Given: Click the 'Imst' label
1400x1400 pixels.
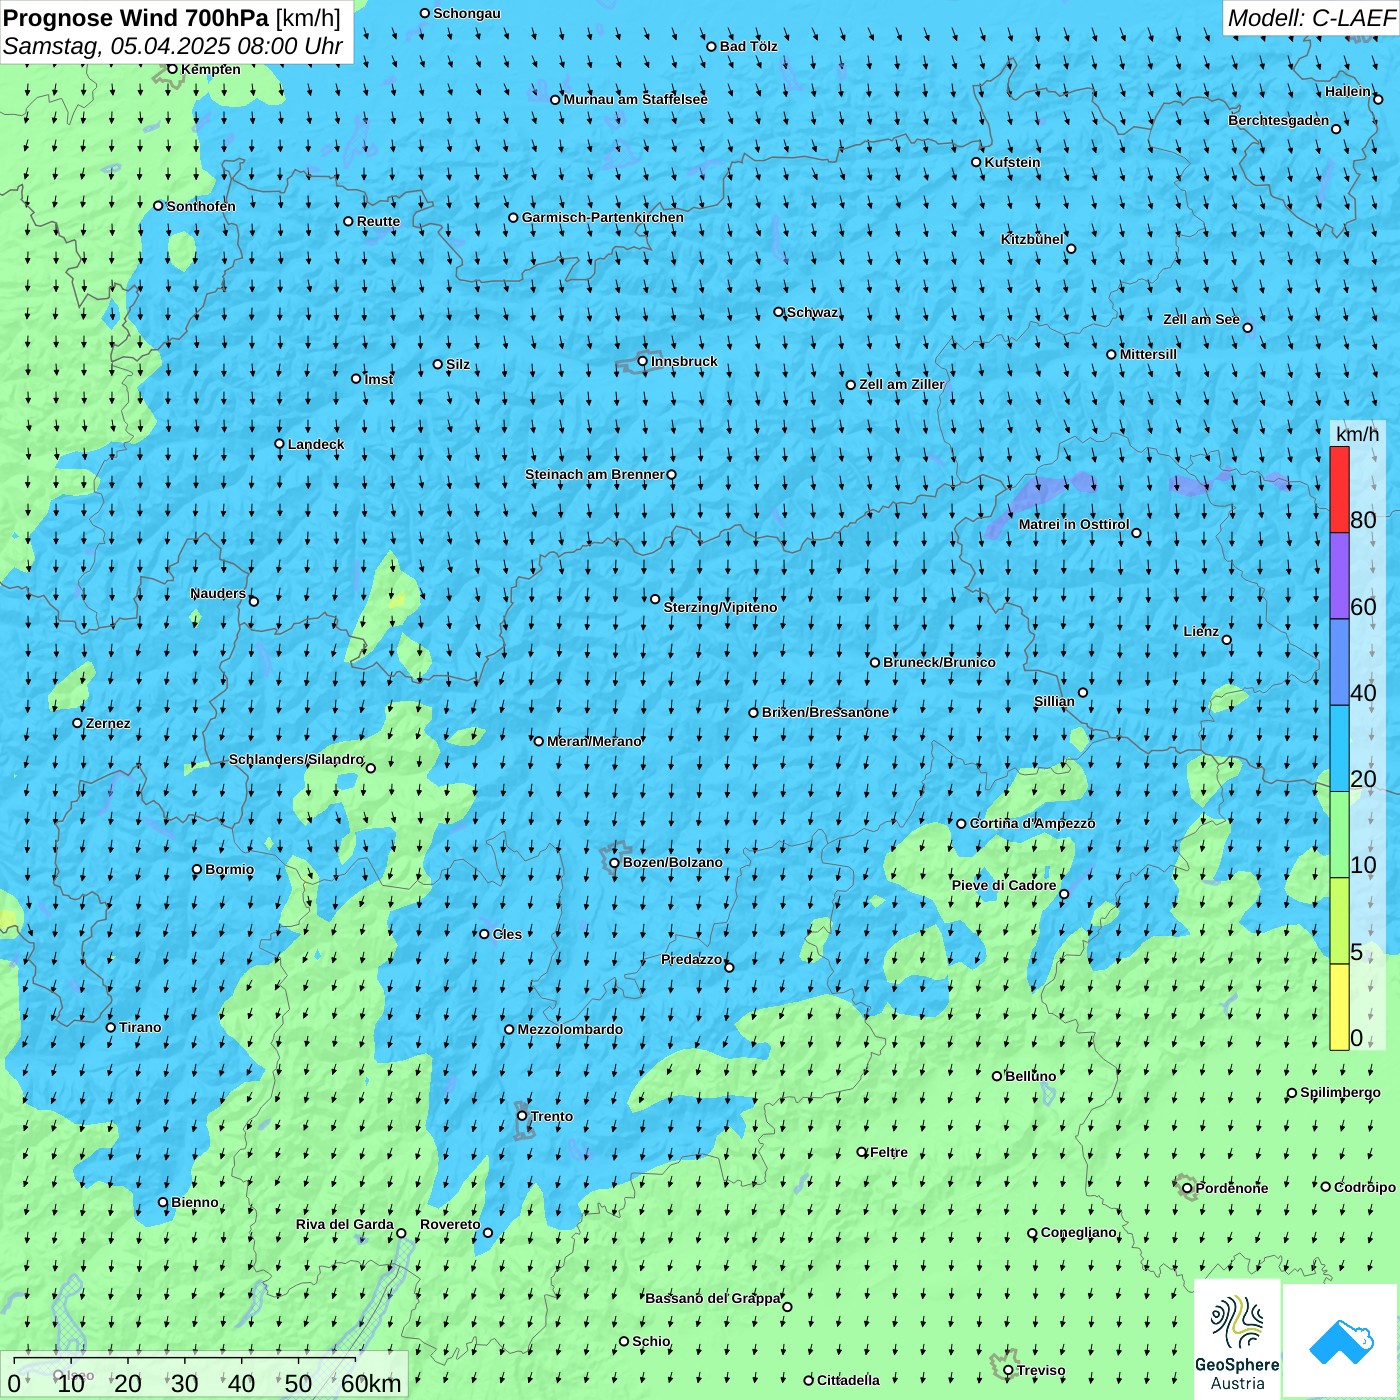Looking at the screenshot, I should click(379, 379).
